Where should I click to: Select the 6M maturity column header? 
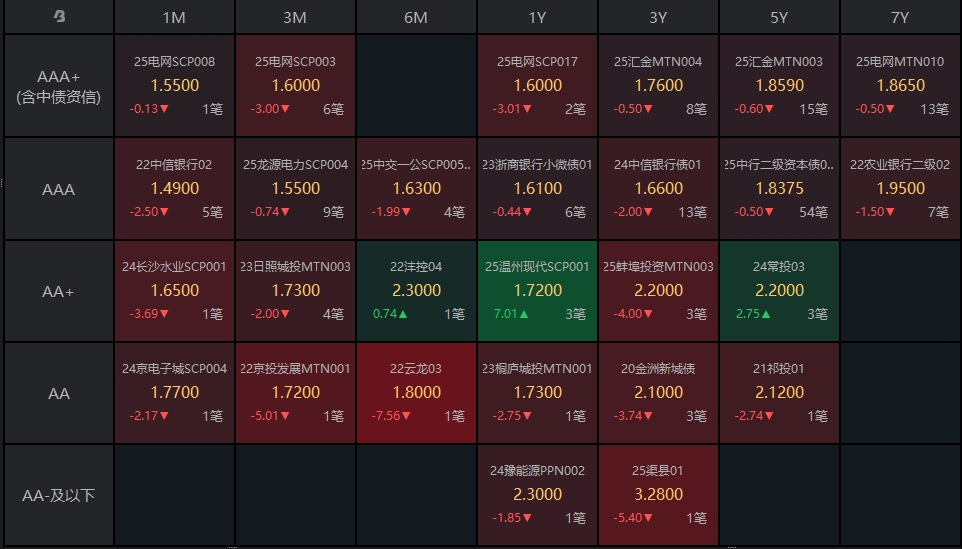coord(416,17)
